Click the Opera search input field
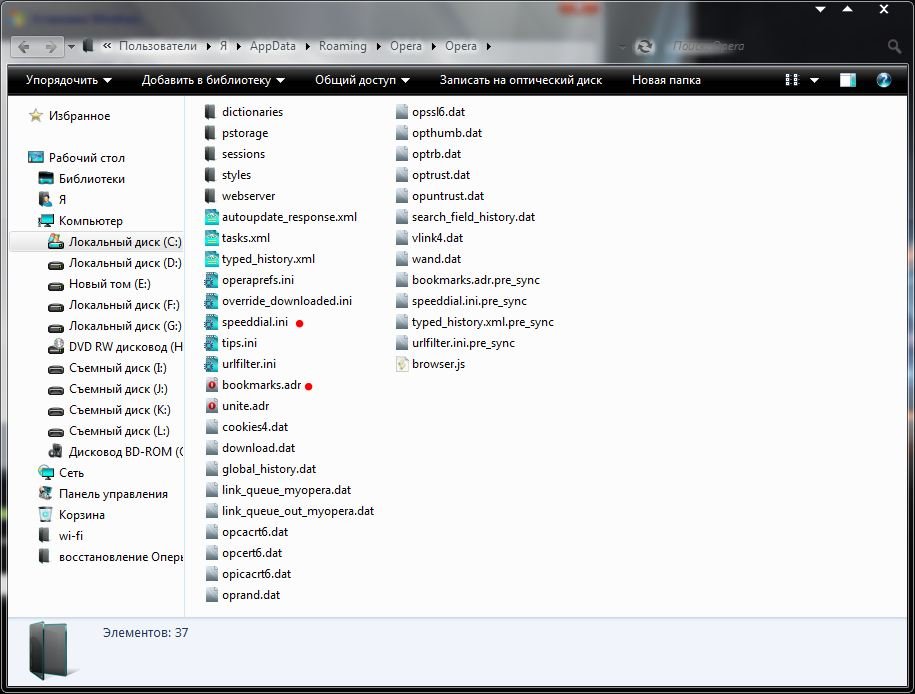 775,46
